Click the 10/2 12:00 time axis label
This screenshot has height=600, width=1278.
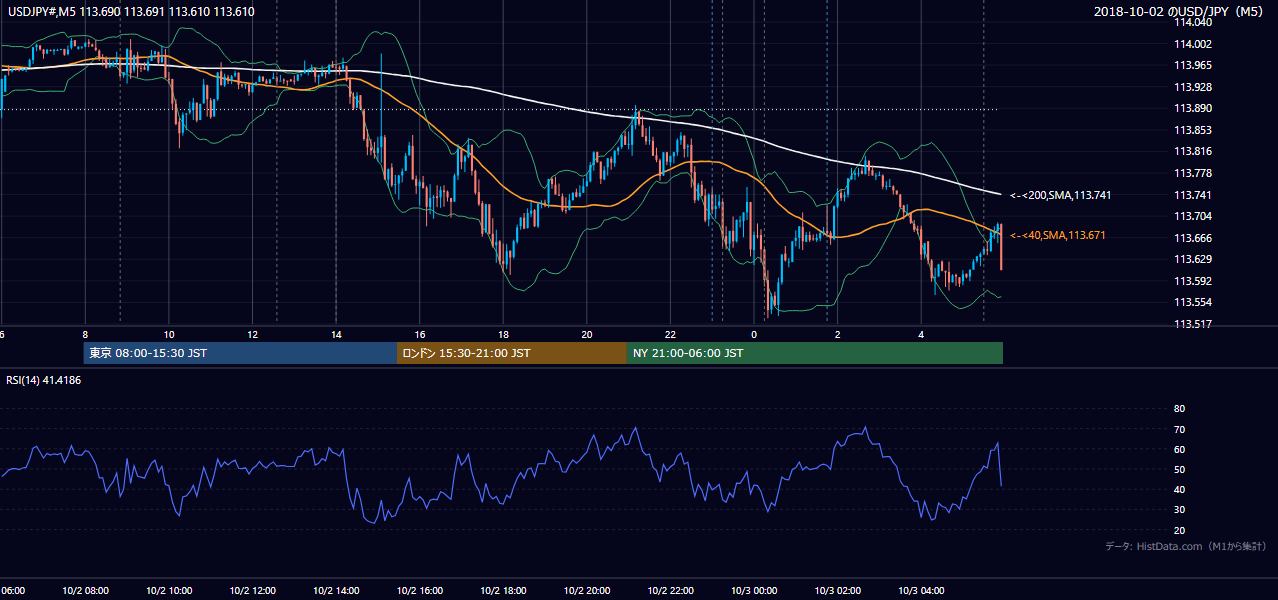tap(252, 591)
